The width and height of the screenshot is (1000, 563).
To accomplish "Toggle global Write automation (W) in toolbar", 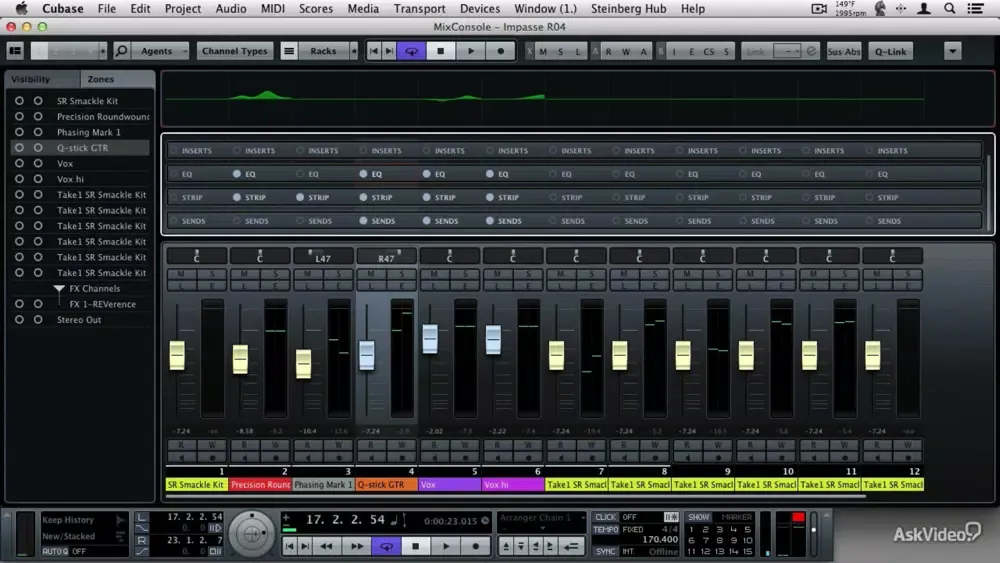I will point(626,52).
